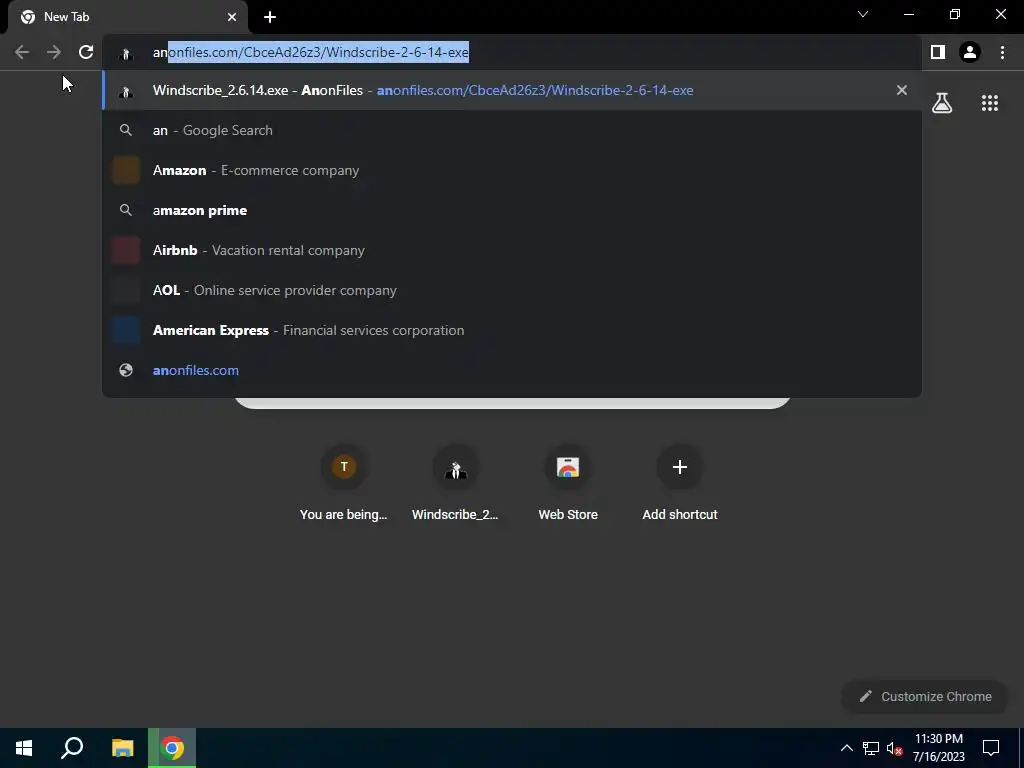Screen dimensions: 1024x768
Task: Open the Google apps grid
Action: pos(990,103)
